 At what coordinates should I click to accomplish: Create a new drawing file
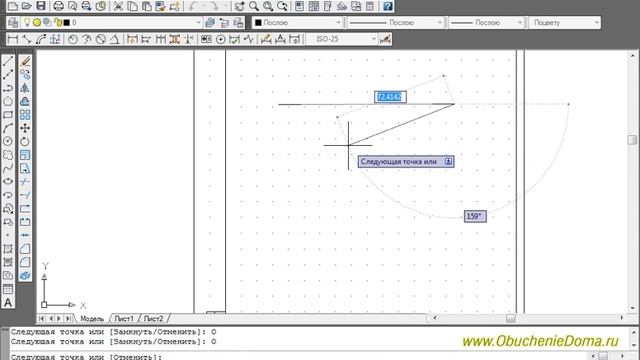click(13, 6)
